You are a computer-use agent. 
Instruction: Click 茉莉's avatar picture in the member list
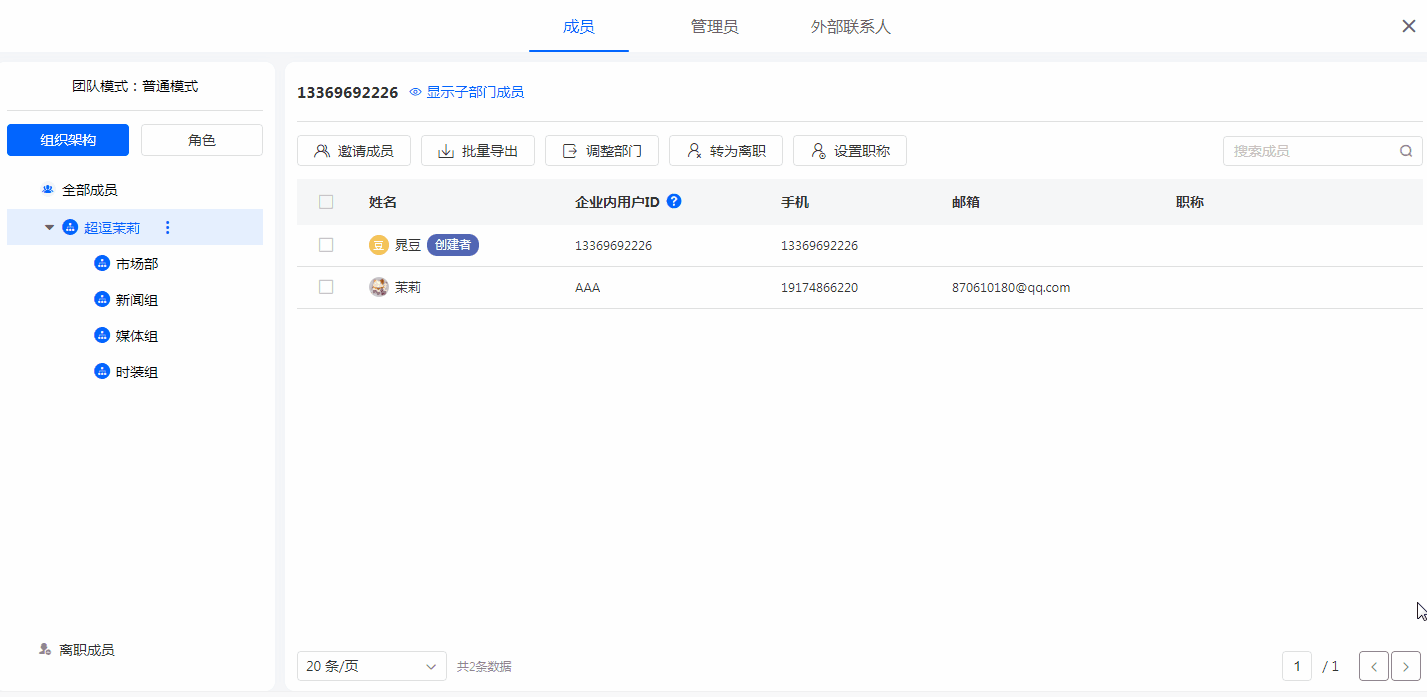click(x=379, y=287)
